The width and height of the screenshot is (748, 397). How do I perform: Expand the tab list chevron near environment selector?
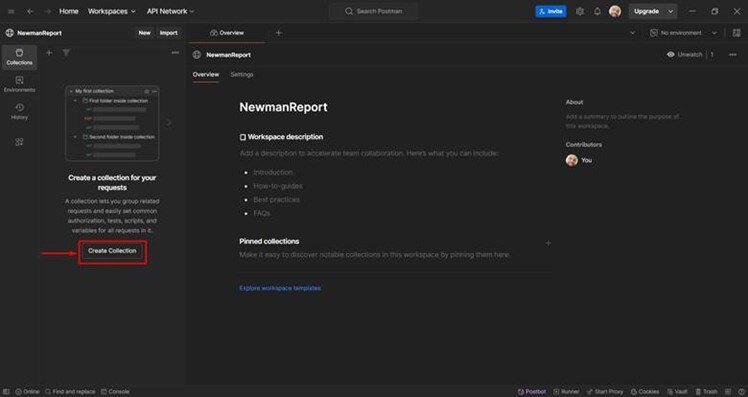coord(633,33)
